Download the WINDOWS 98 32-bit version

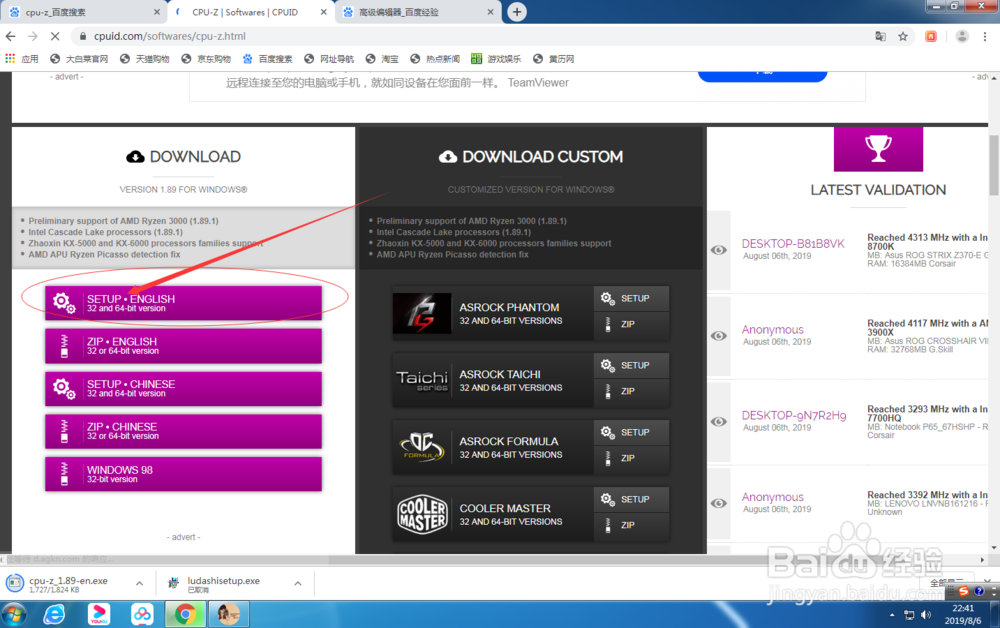183,474
